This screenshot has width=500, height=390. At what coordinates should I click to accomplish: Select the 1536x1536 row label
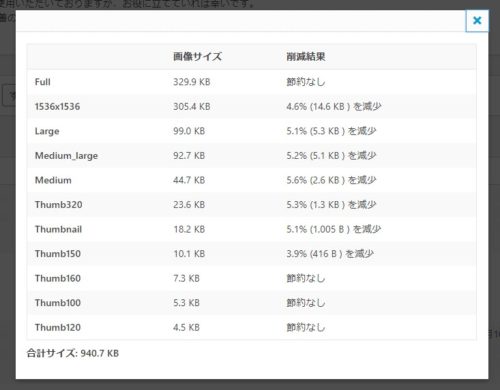(57, 107)
